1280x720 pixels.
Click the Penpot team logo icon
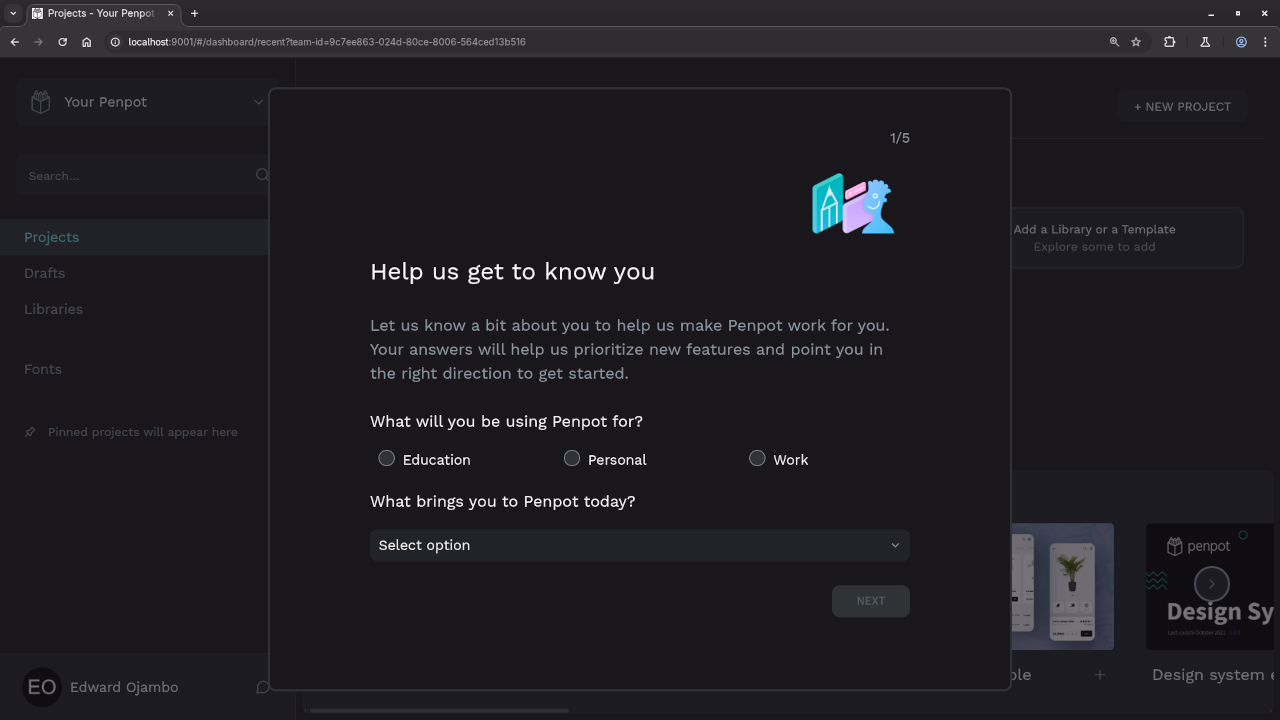point(40,102)
